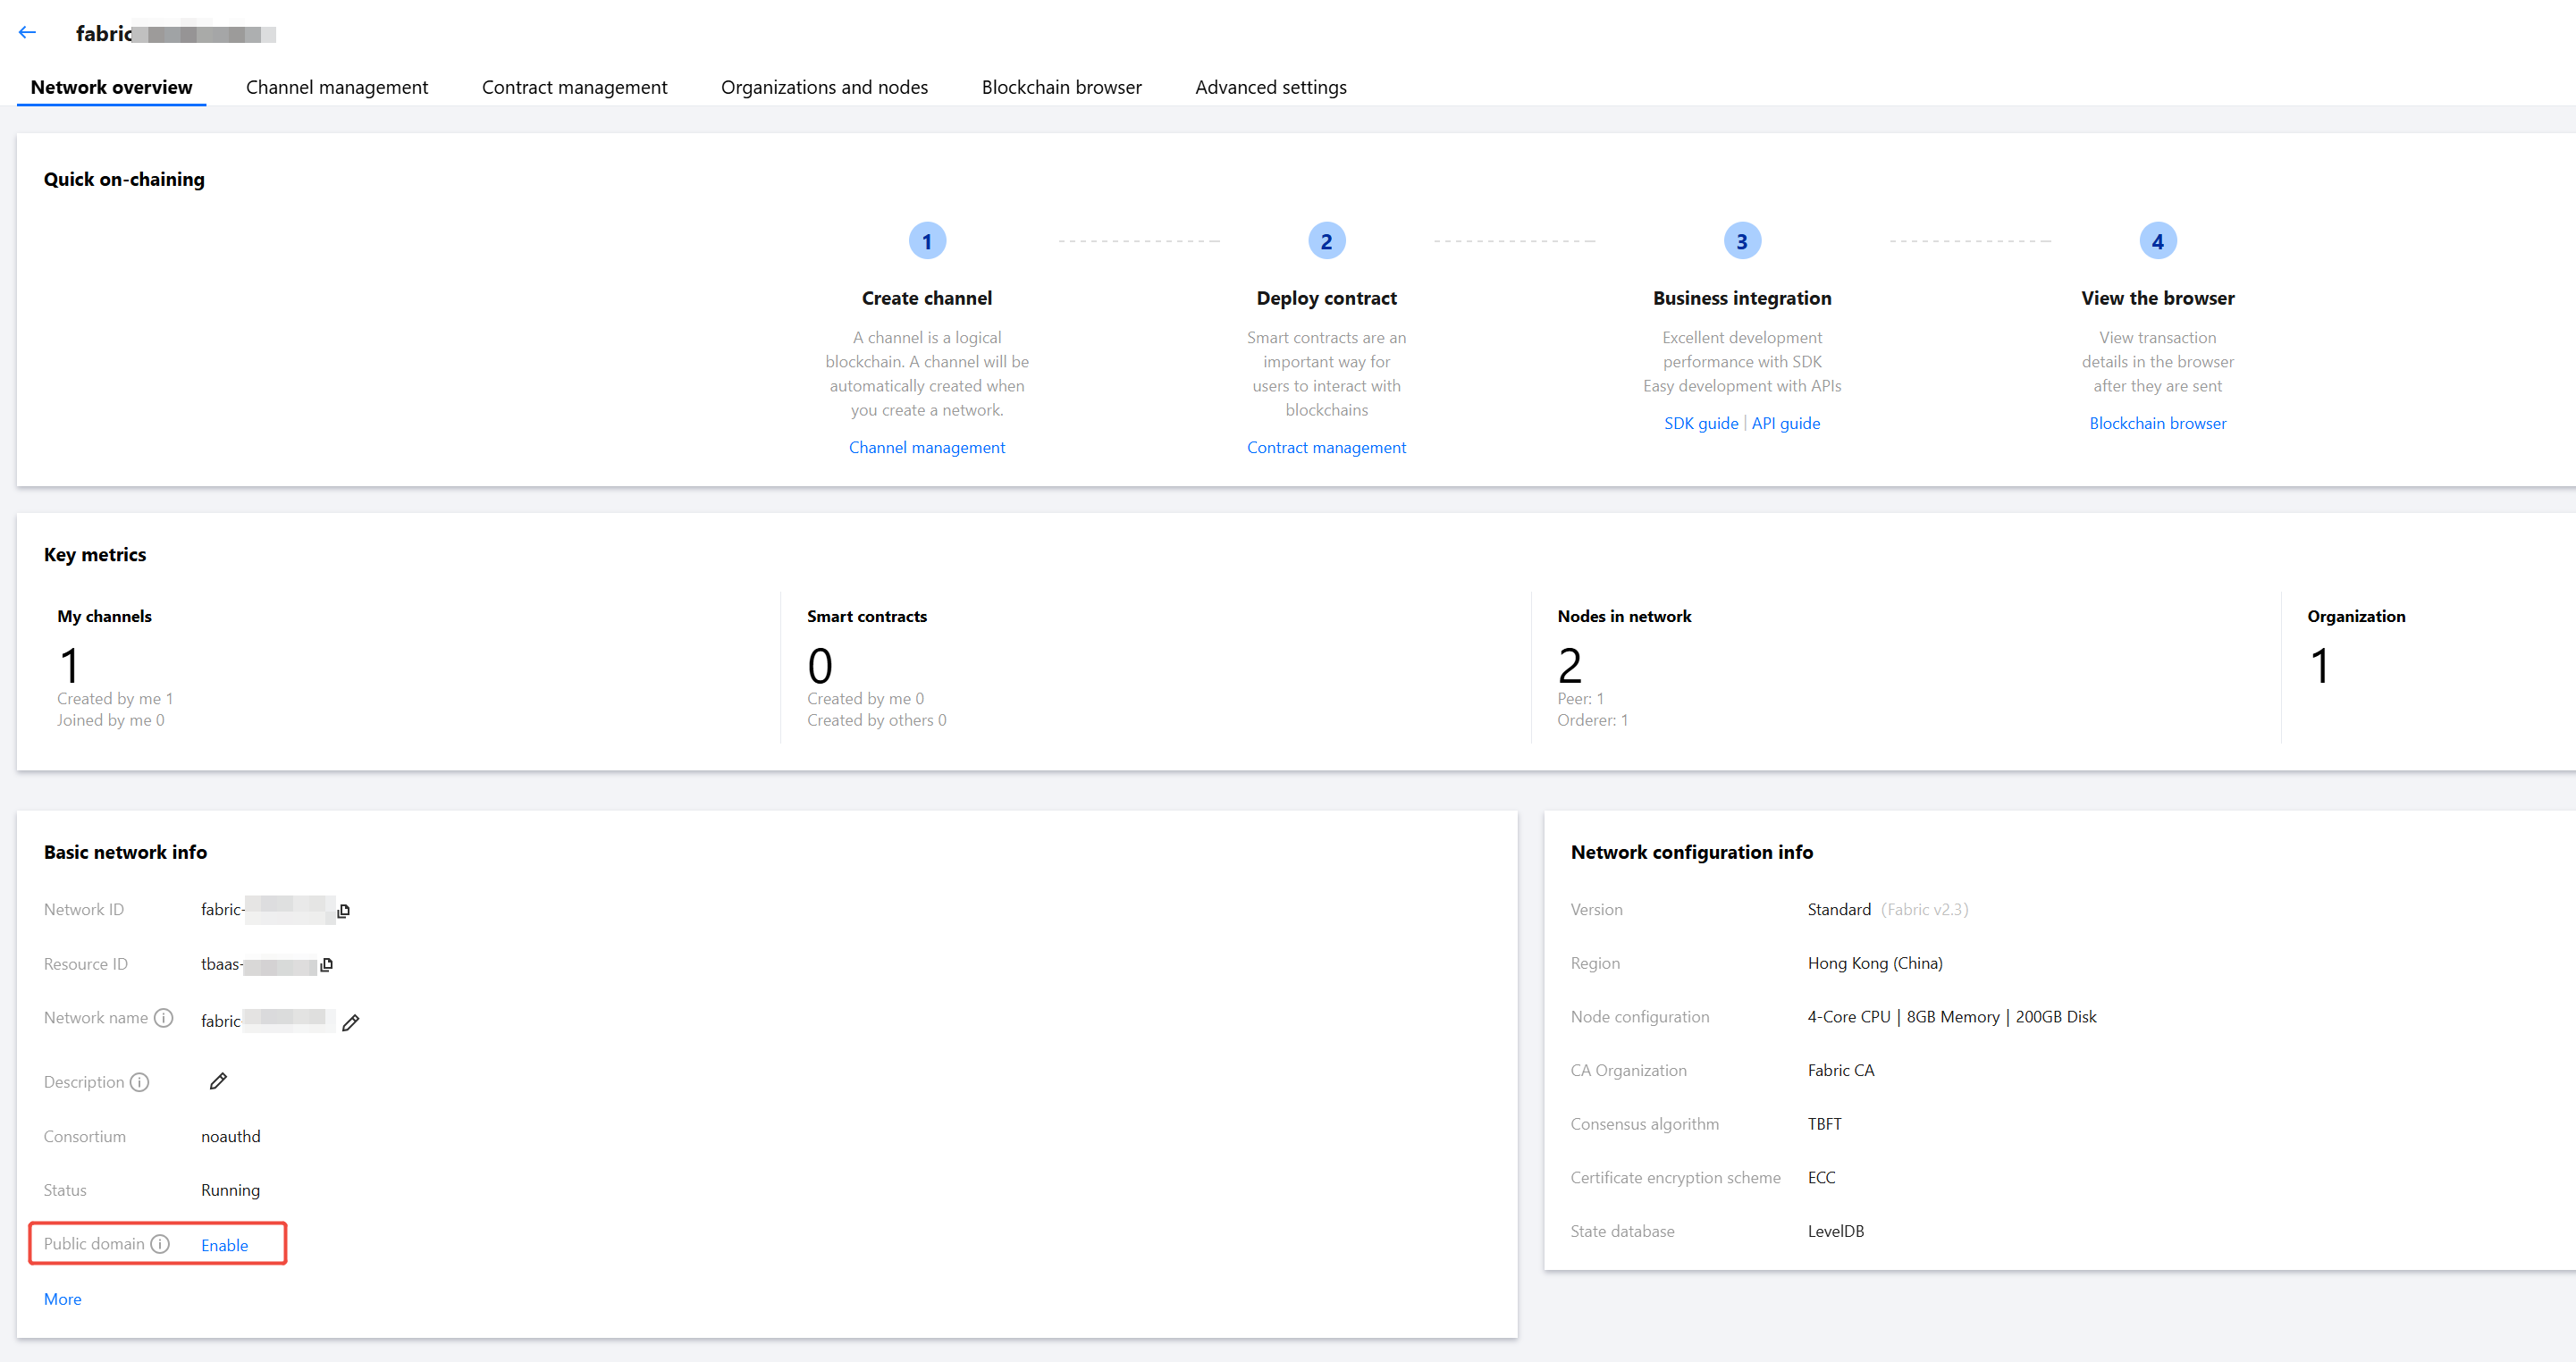Edit the Network name with pencil icon

pyautogui.click(x=351, y=1021)
